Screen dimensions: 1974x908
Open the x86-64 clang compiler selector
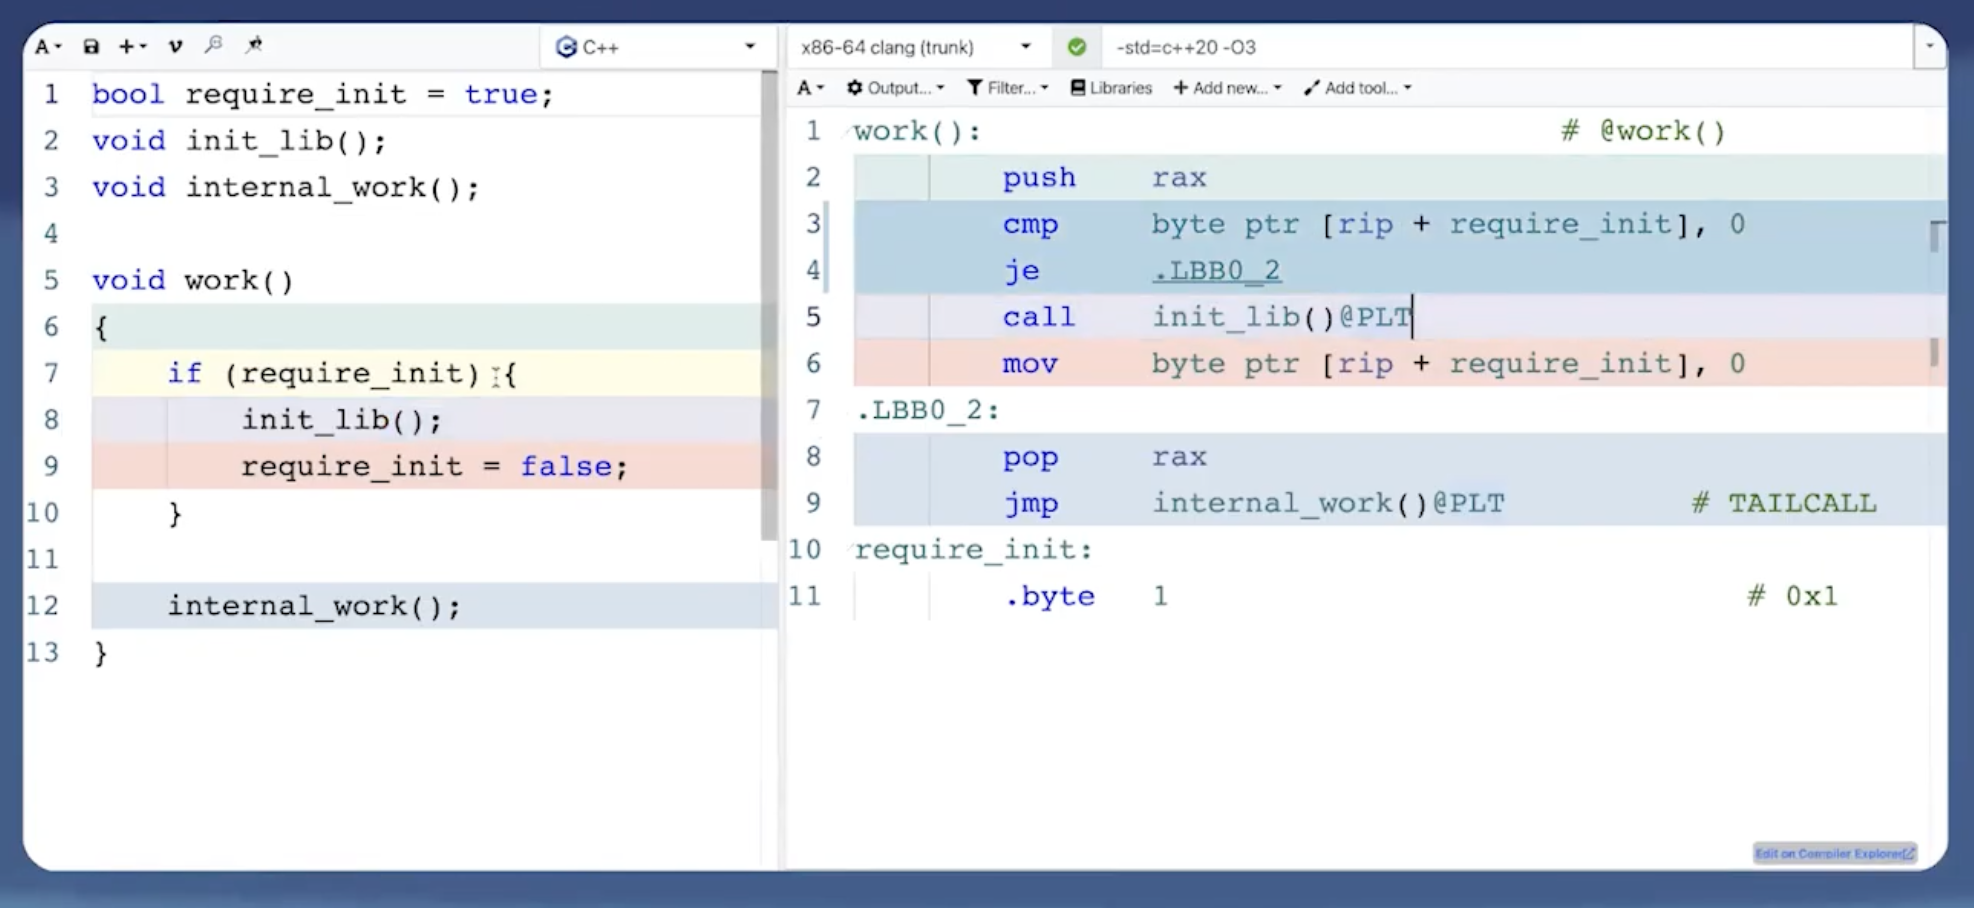coord(915,47)
